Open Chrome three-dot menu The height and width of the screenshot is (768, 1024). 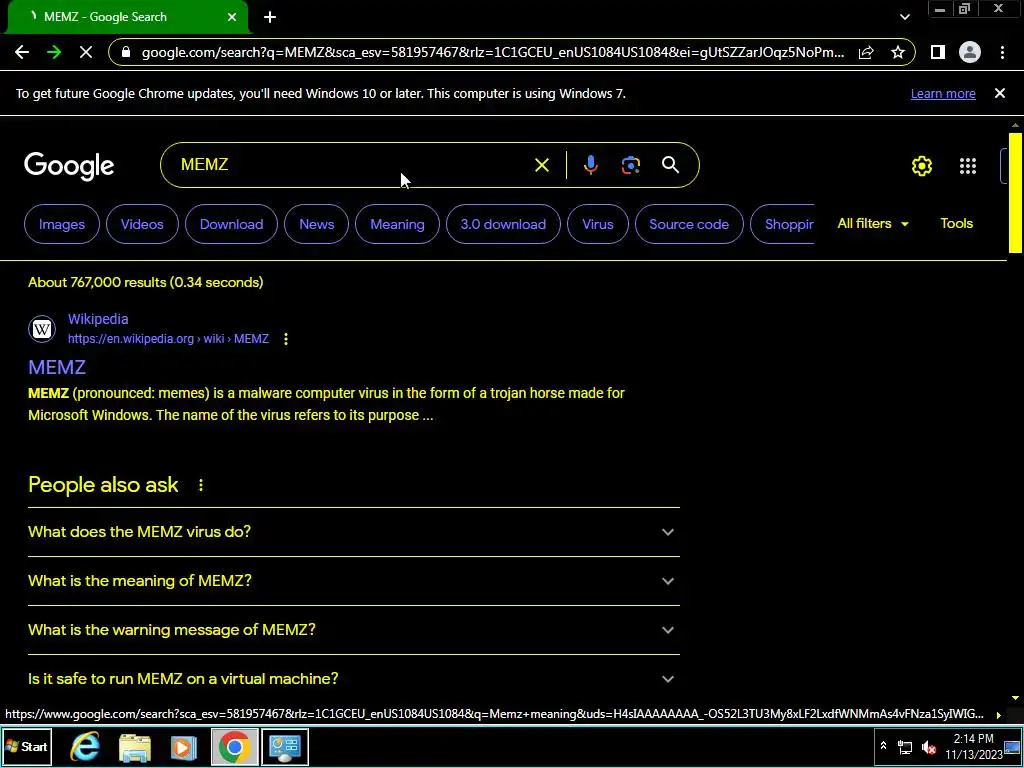[1002, 52]
